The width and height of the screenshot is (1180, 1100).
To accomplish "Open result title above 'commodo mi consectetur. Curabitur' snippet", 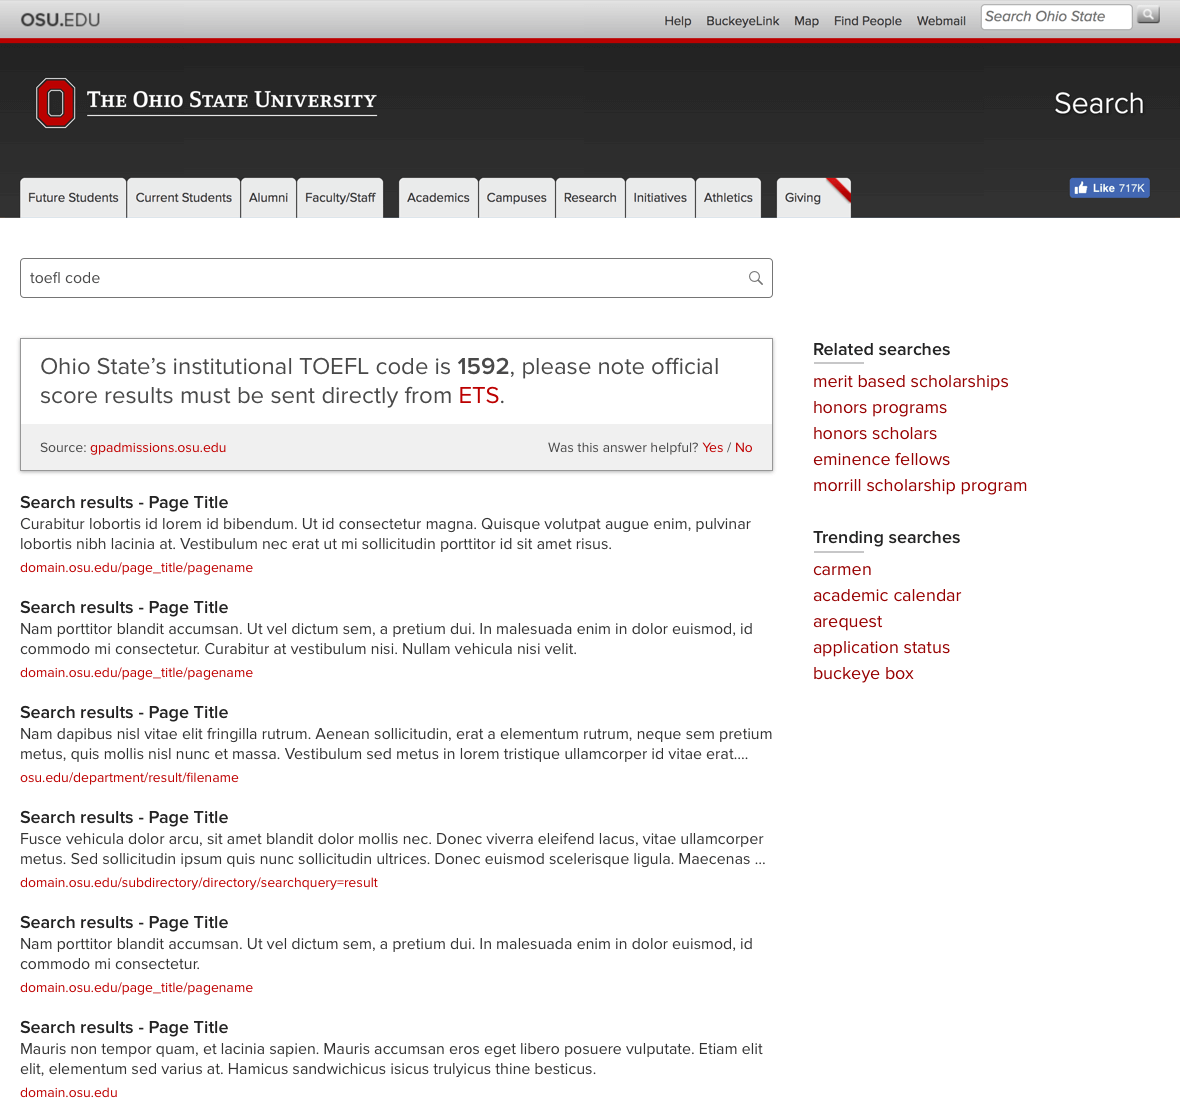I will (x=124, y=607).
